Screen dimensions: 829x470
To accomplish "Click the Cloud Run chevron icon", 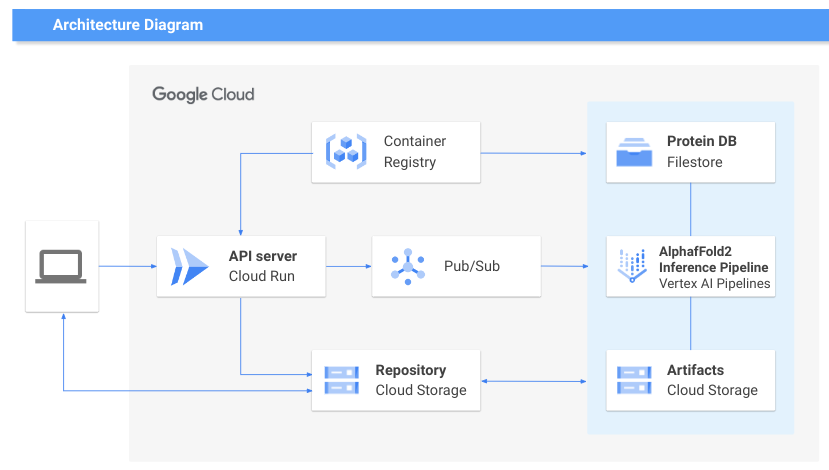I will tap(190, 267).
